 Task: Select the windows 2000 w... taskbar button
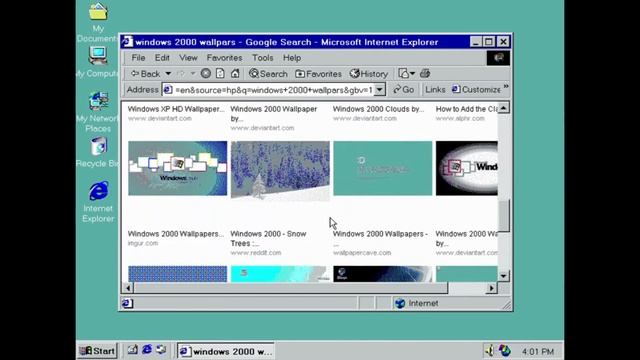[226, 351]
